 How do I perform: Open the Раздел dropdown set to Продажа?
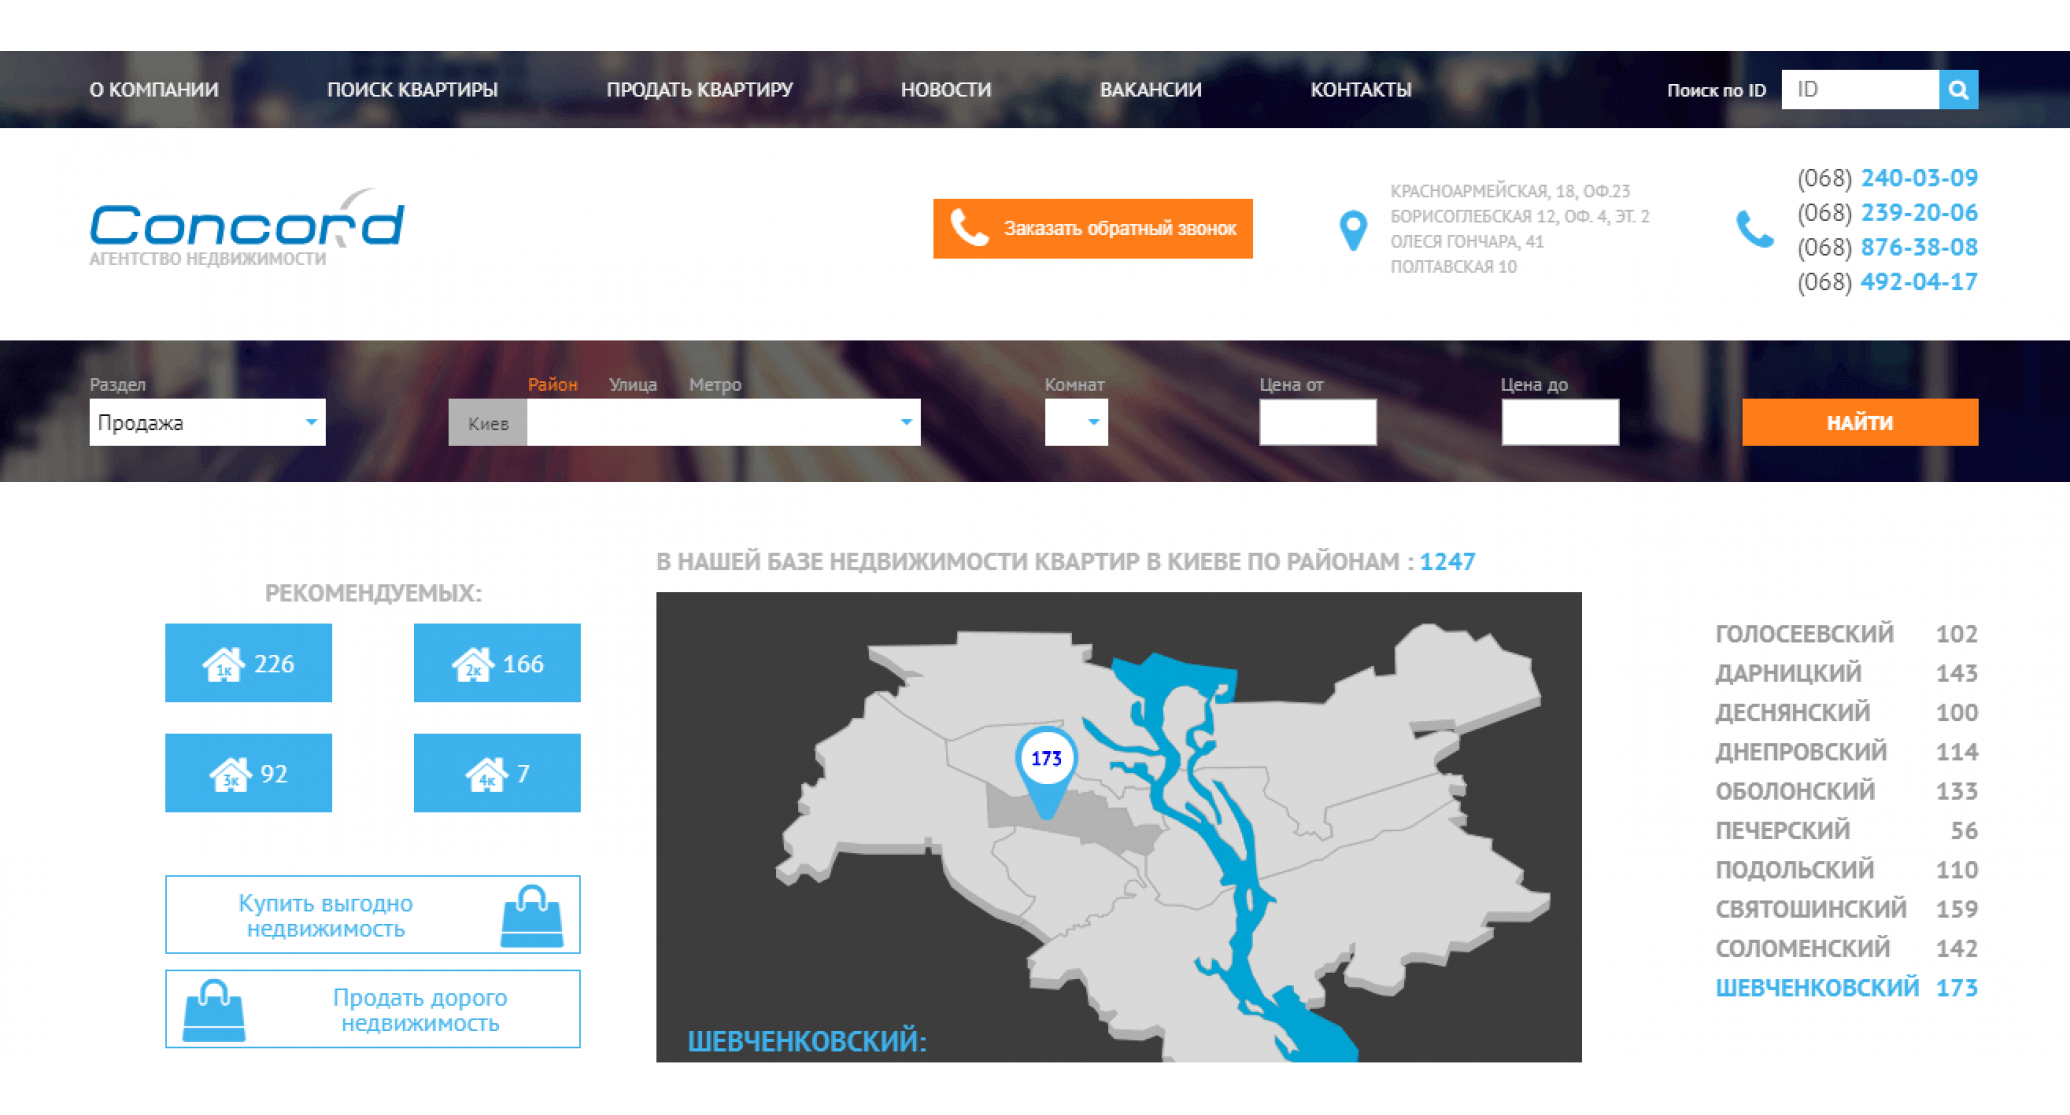207,422
